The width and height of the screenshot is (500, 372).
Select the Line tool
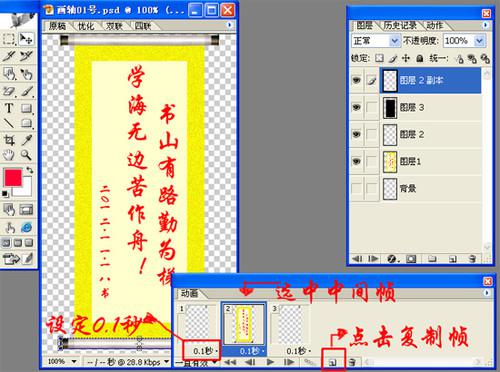coord(9,124)
